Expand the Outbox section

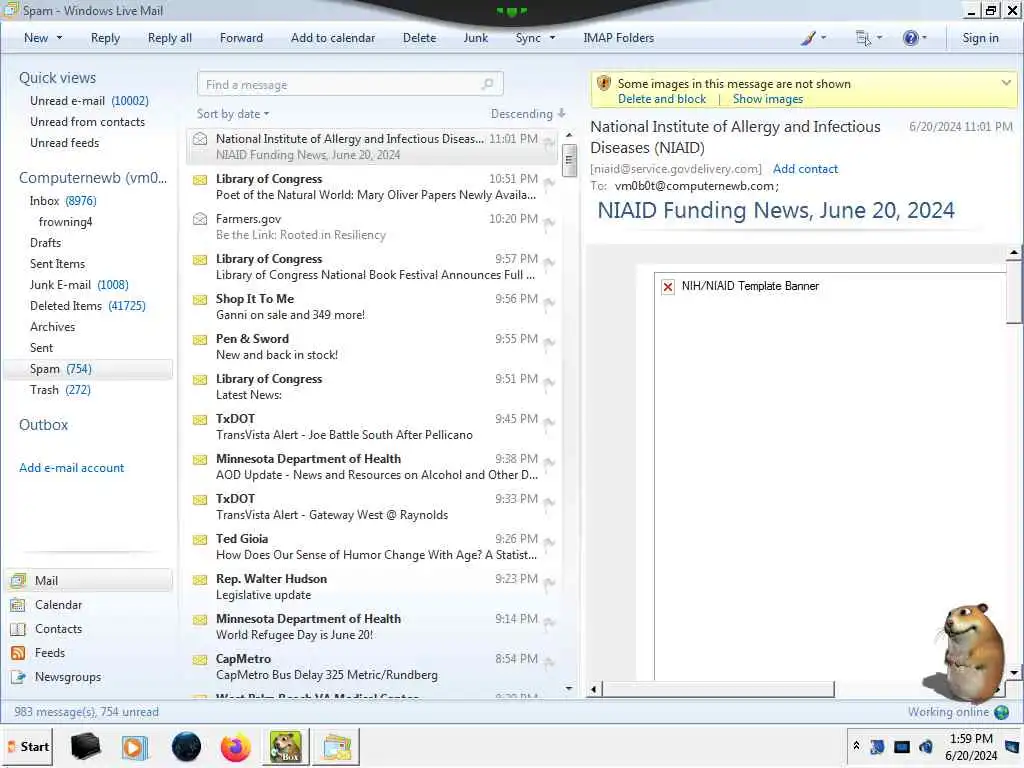[x=43, y=425]
